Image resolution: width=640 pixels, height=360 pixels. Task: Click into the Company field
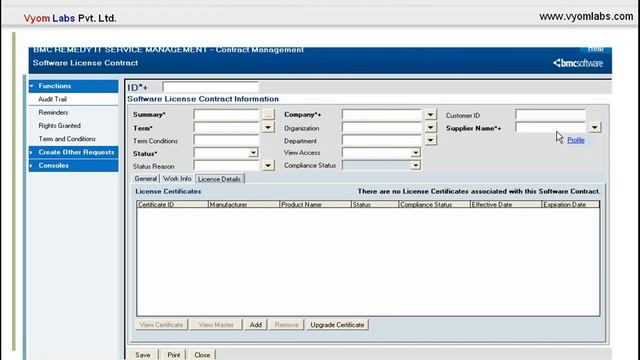[x=382, y=115]
